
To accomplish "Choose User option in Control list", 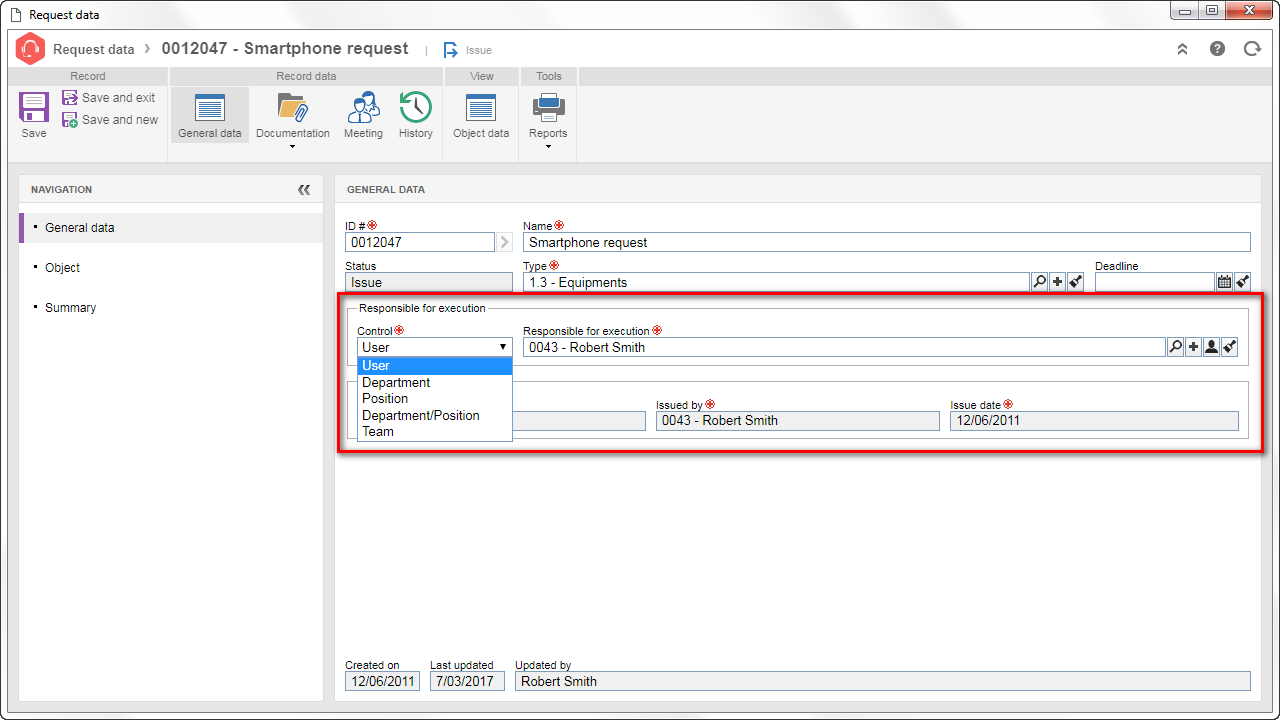I will [x=435, y=365].
